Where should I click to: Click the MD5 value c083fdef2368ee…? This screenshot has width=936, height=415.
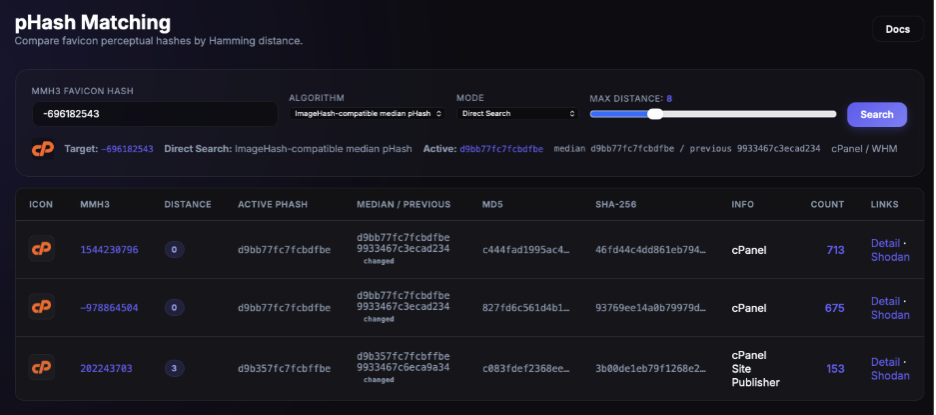point(526,368)
